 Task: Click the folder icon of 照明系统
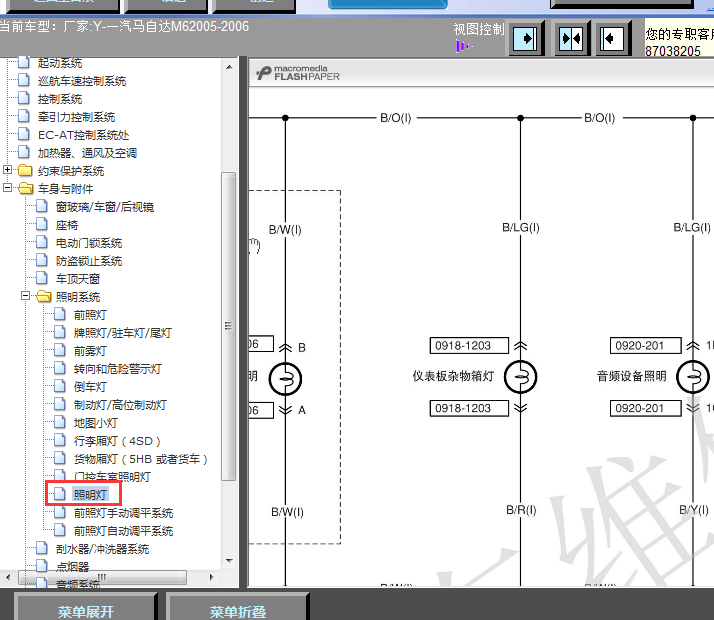point(44,296)
